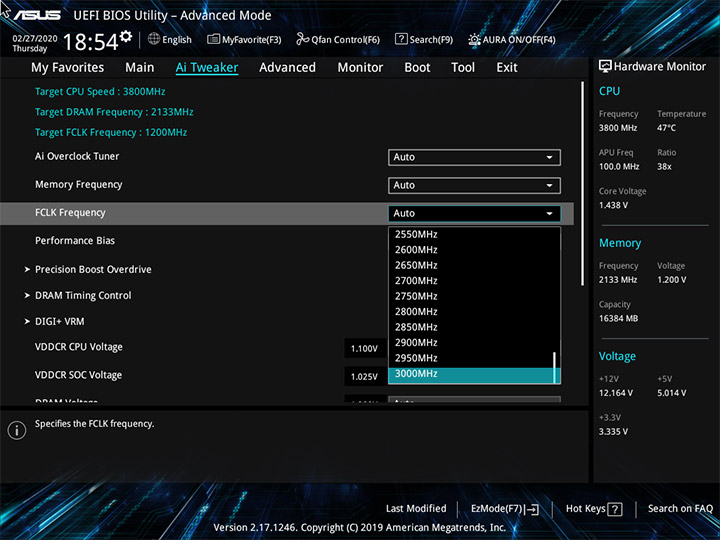Click the CPU Ratio 38x value

coord(664,167)
